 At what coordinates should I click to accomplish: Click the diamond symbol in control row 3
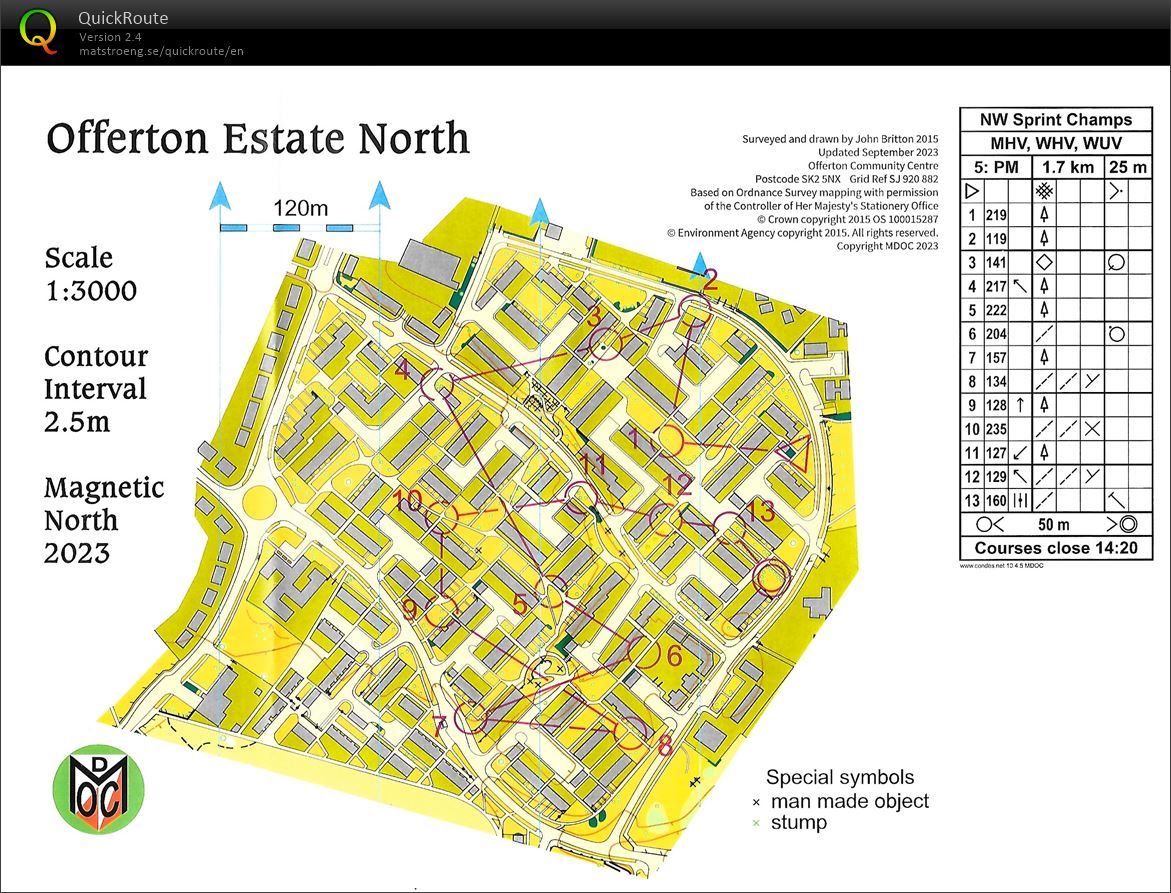coord(1044,262)
